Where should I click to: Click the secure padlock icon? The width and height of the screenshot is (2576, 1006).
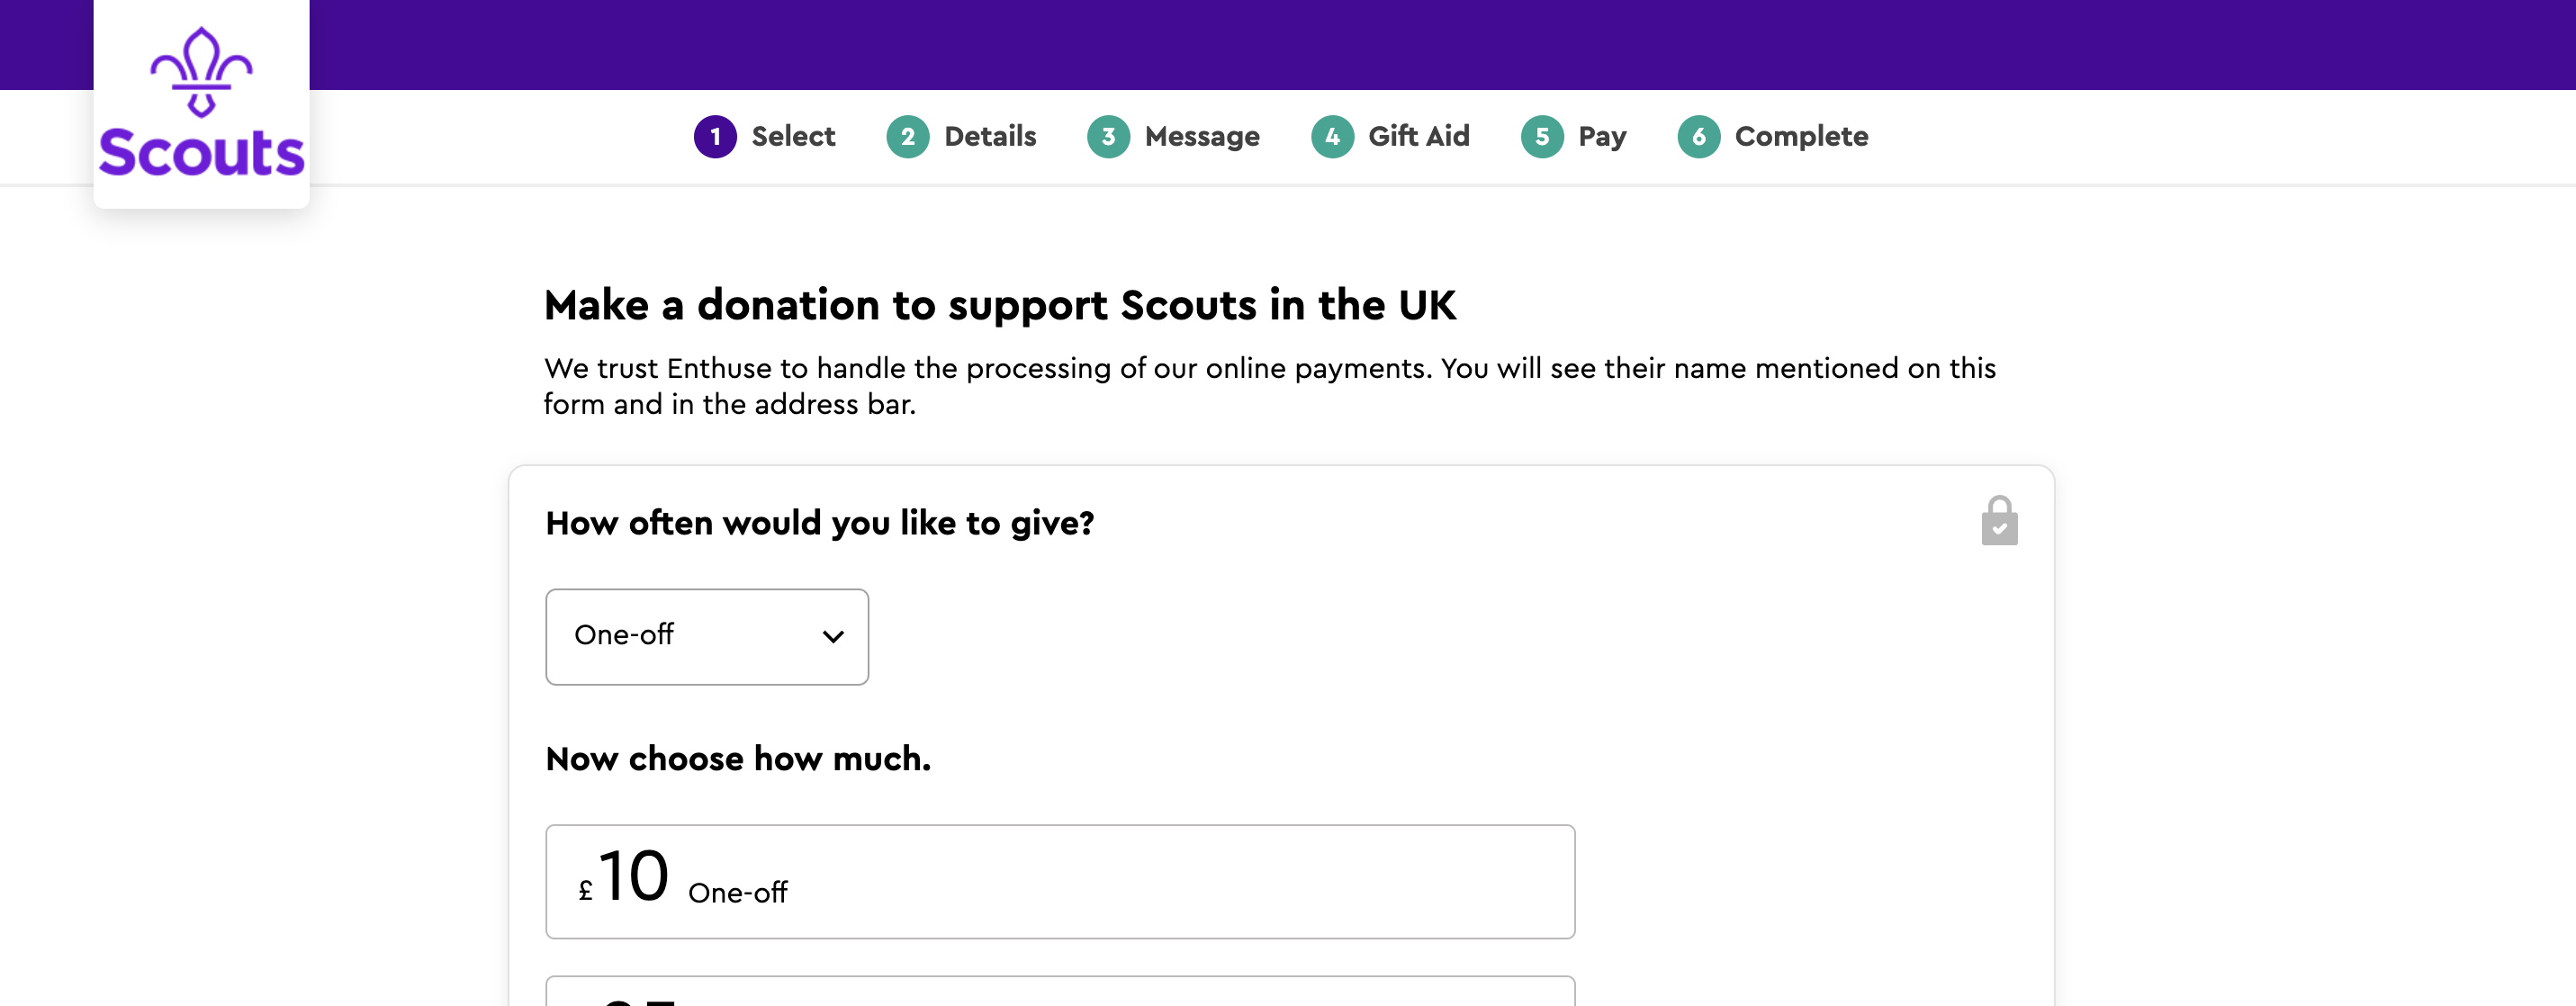1999,521
